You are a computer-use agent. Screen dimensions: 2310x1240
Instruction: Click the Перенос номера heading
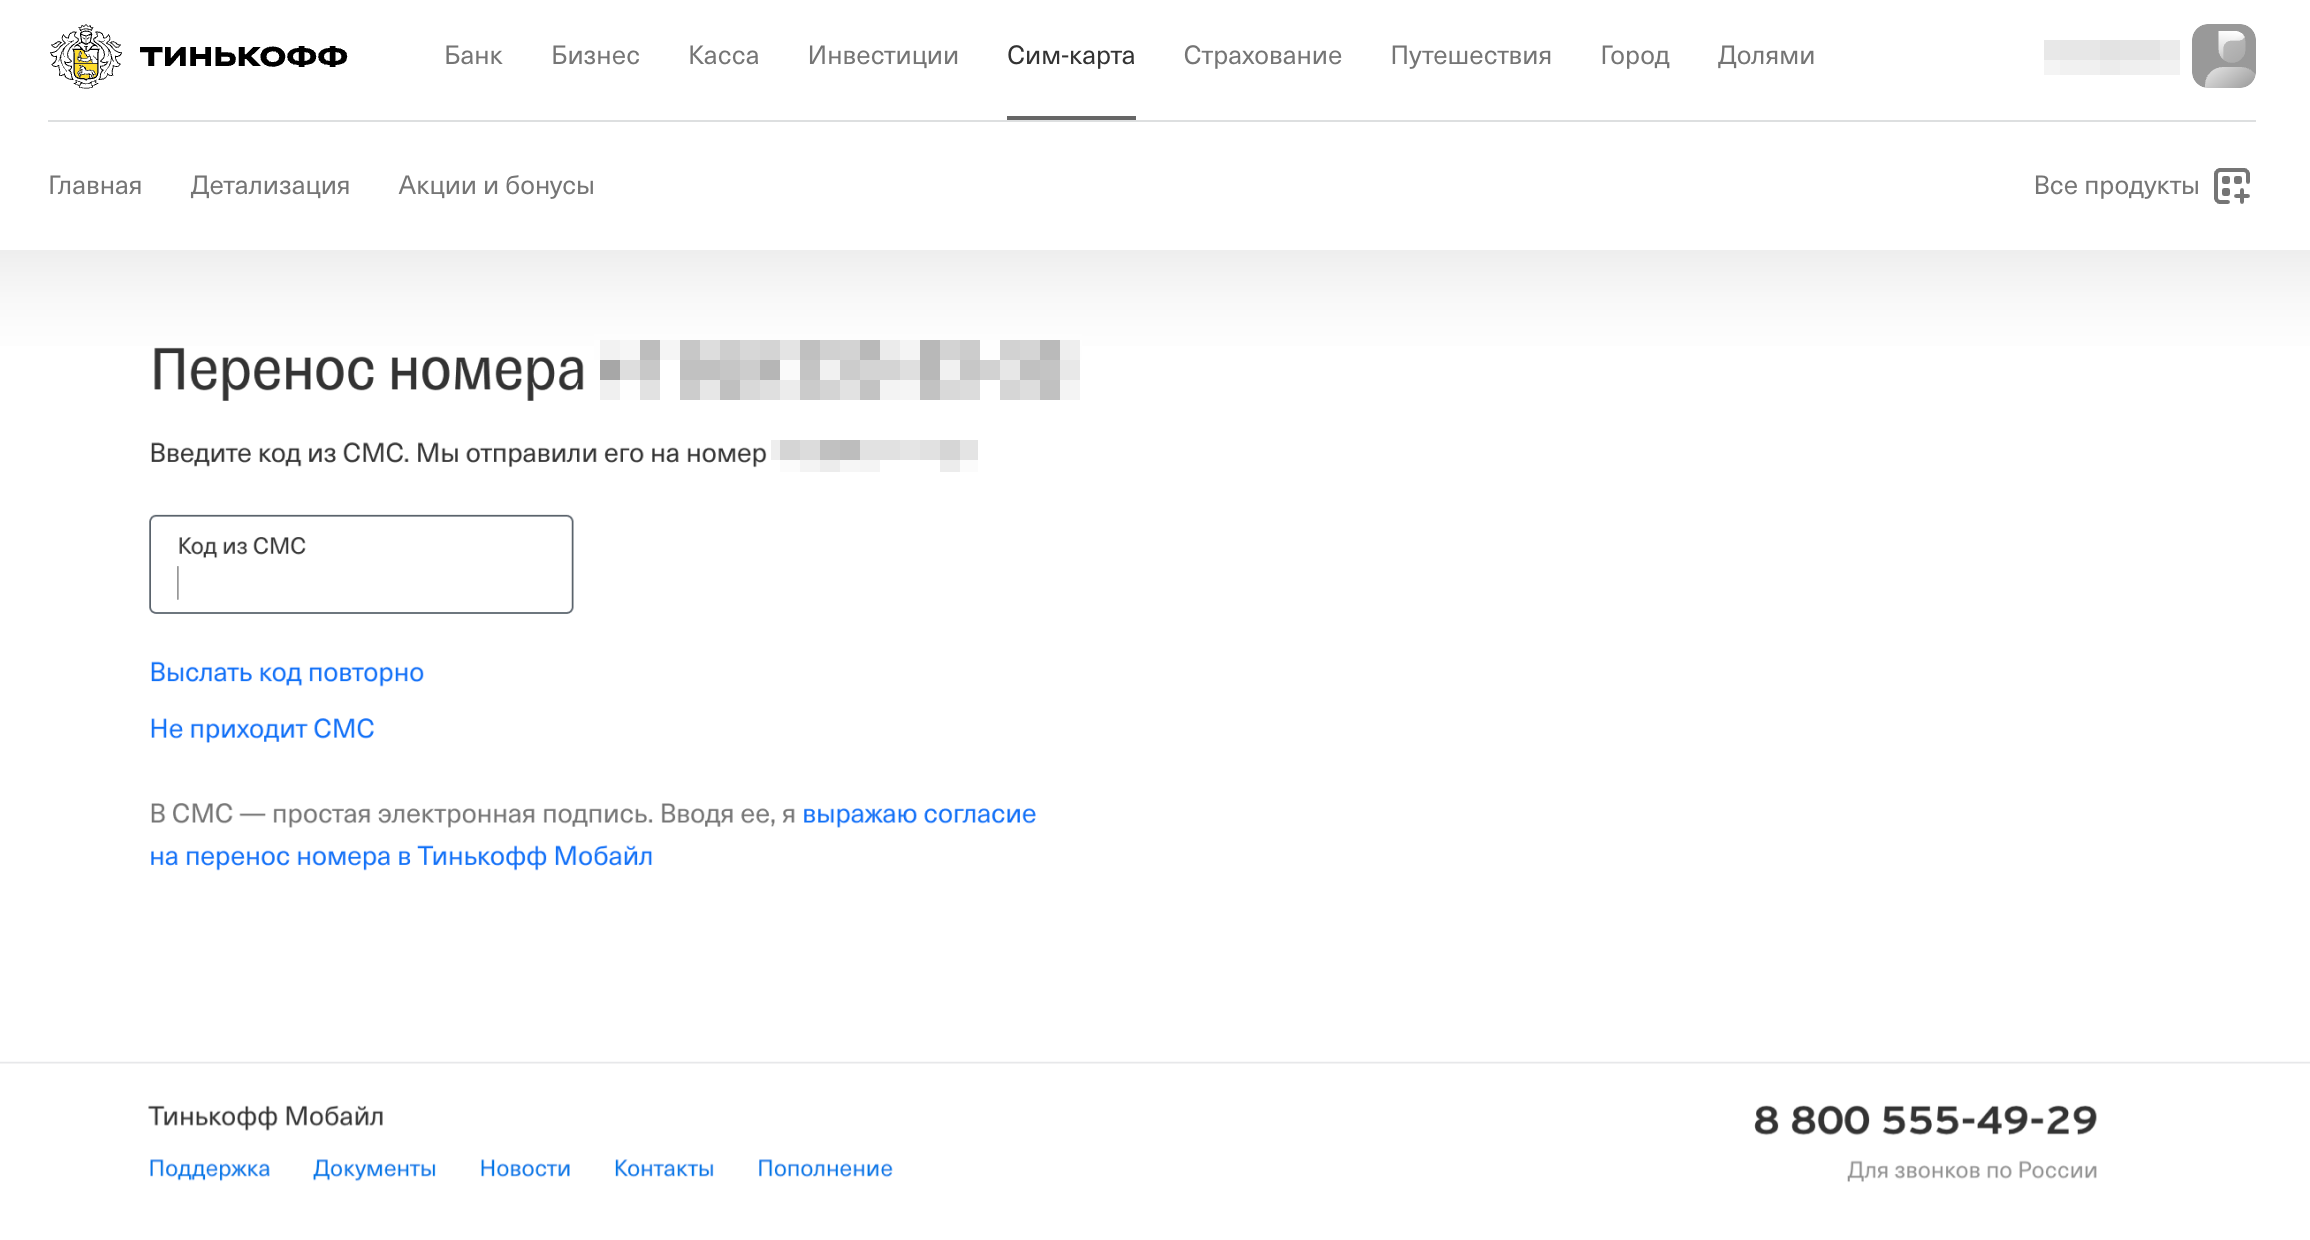(x=367, y=369)
